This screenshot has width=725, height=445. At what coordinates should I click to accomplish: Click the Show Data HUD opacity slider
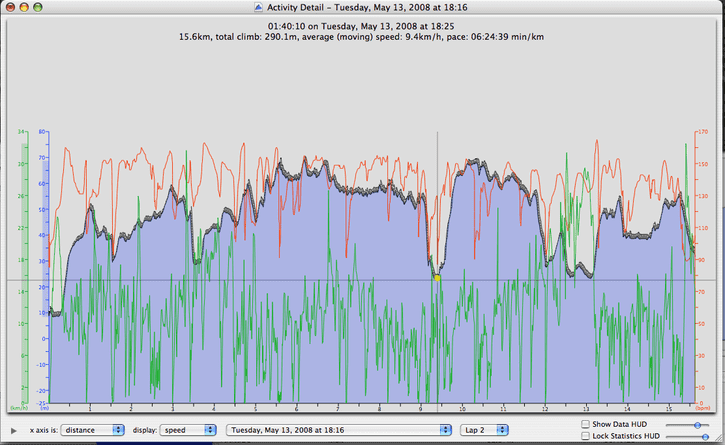click(687, 425)
